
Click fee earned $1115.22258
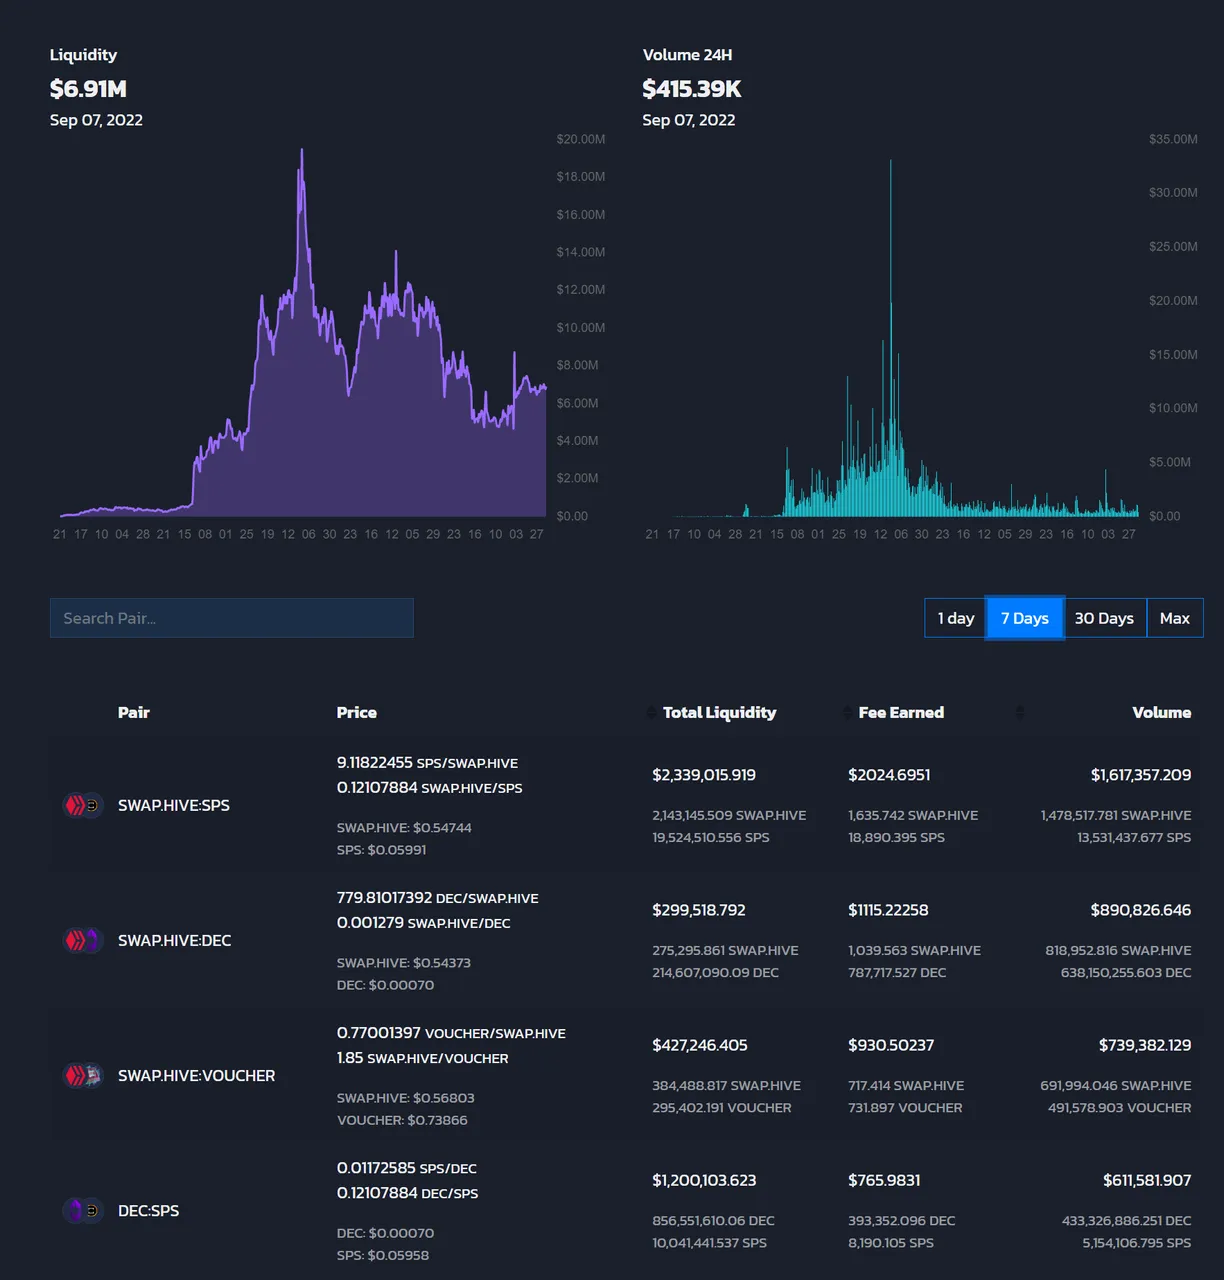pos(888,910)
